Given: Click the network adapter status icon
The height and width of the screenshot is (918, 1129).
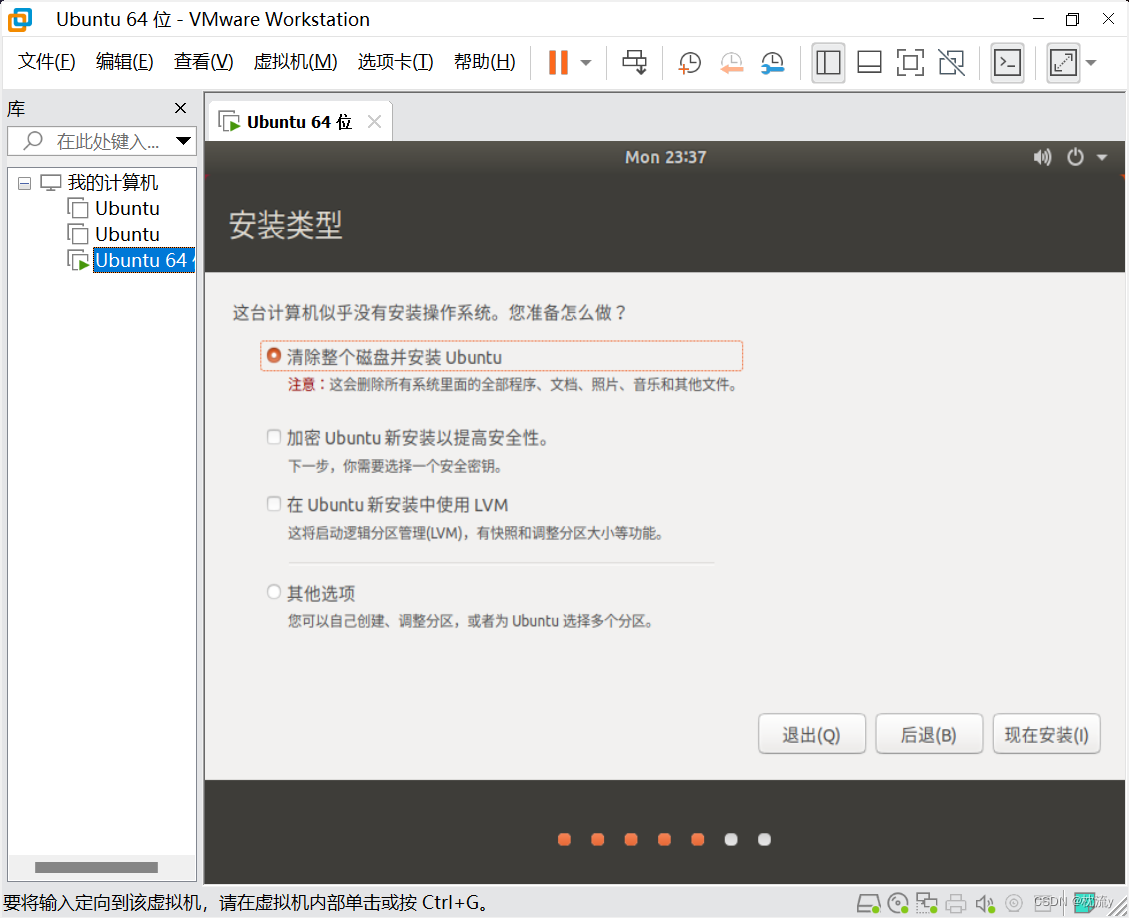Looking at the screenshot, I should 927,903.
